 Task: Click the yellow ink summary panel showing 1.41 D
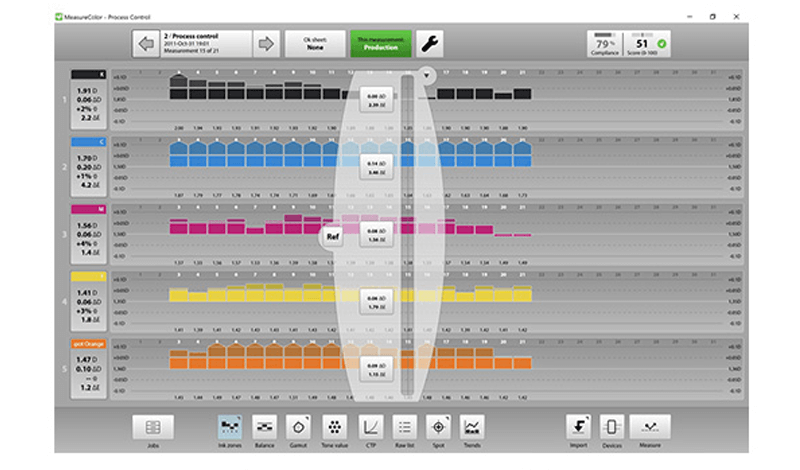tap(88, 306)
